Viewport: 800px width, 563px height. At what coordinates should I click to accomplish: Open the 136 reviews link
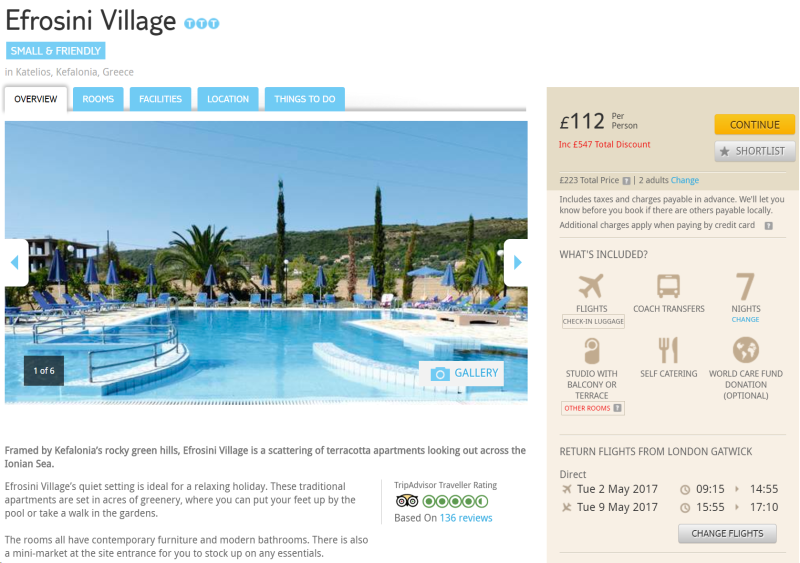click(x=466, y=518)
